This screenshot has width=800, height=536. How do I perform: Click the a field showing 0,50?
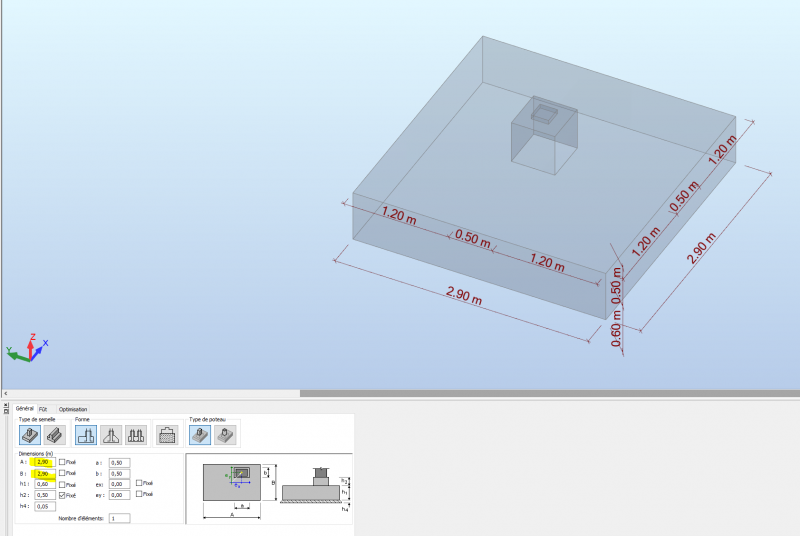click(119, 463)
